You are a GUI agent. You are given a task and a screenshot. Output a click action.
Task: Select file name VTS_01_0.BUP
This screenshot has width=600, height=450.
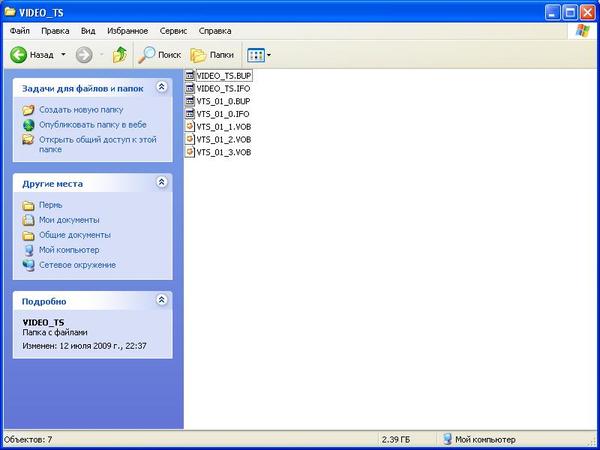tap(223, 101)
